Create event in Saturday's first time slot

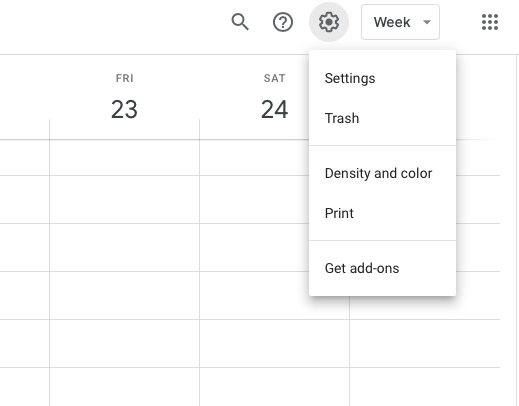254,157
